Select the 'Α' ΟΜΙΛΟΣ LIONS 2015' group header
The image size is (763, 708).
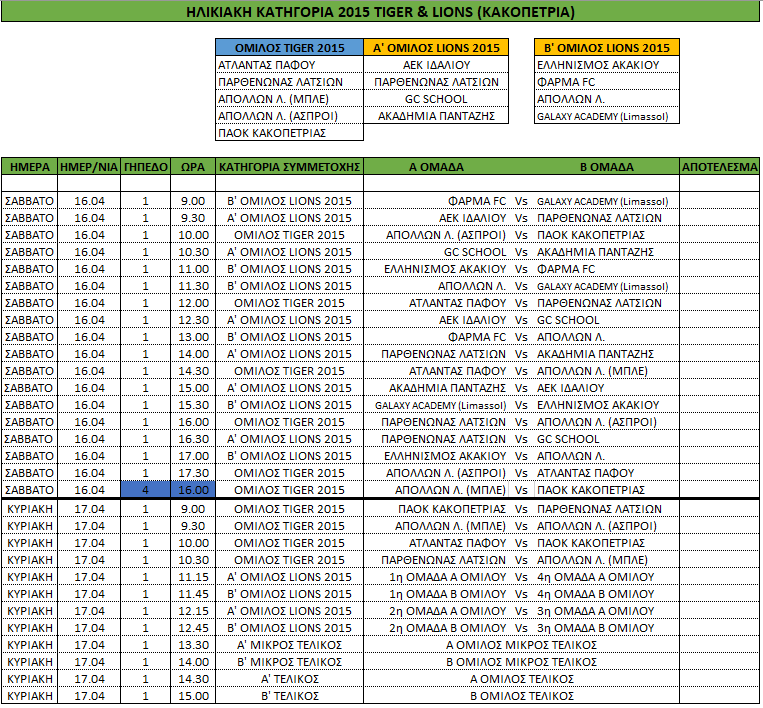click(436, 48)
